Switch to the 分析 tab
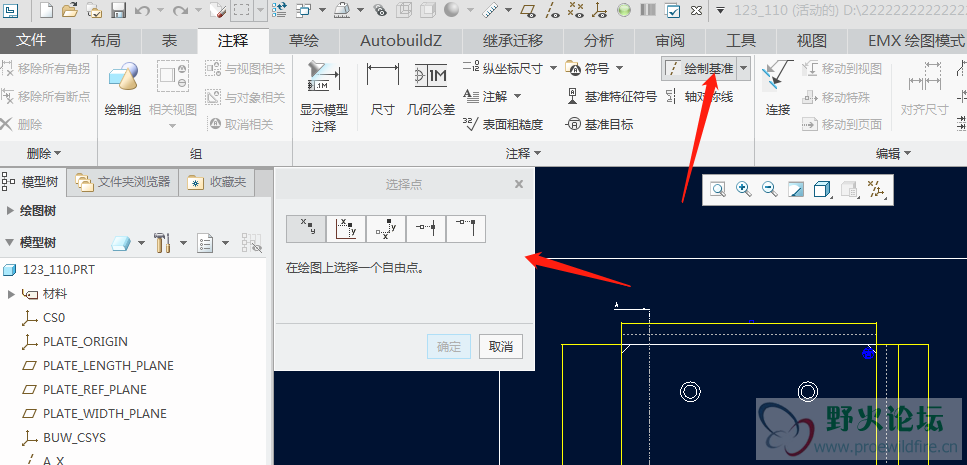The height and width of the screenshot is (465, 967). [x=599, y=41]
